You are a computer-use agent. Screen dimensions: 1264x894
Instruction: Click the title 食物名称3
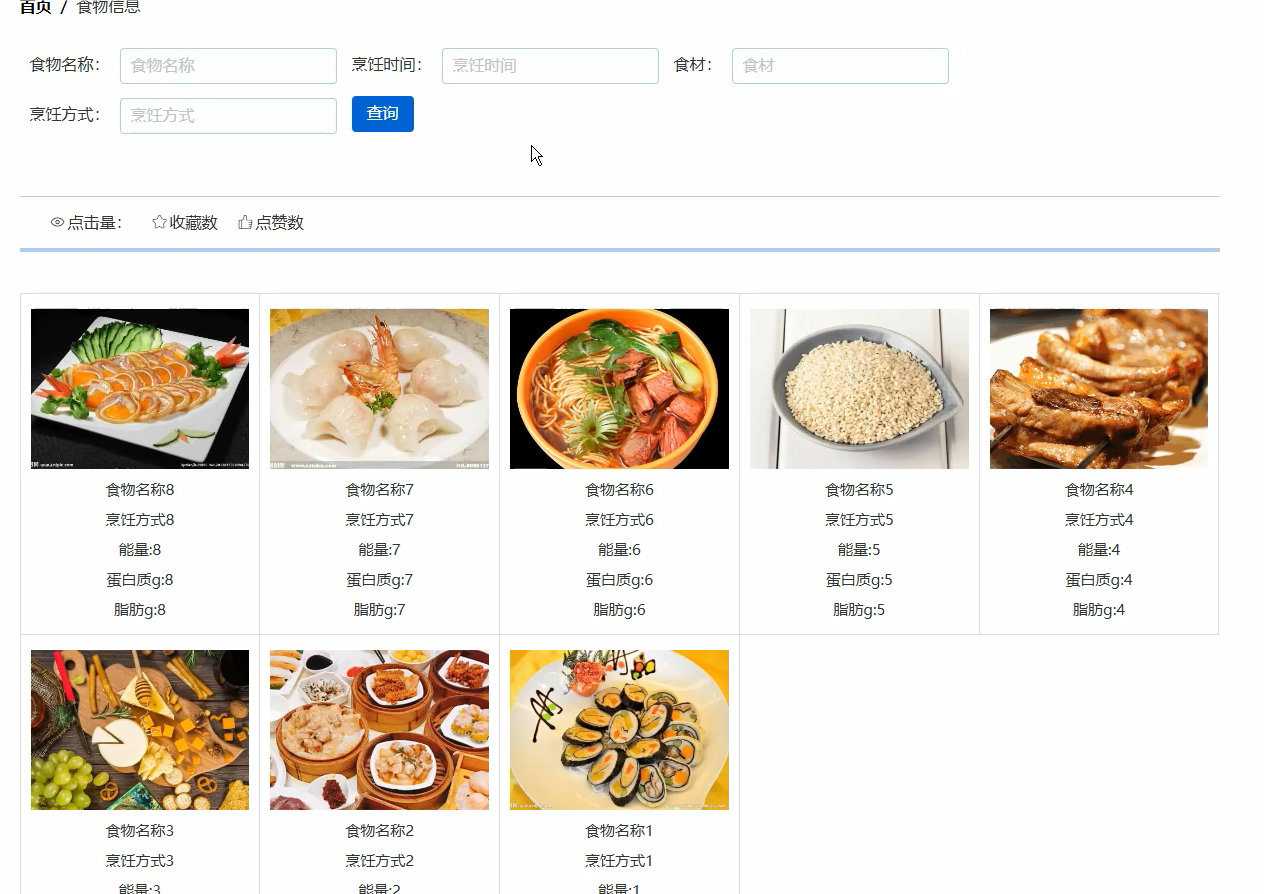(x=140, y=831)
